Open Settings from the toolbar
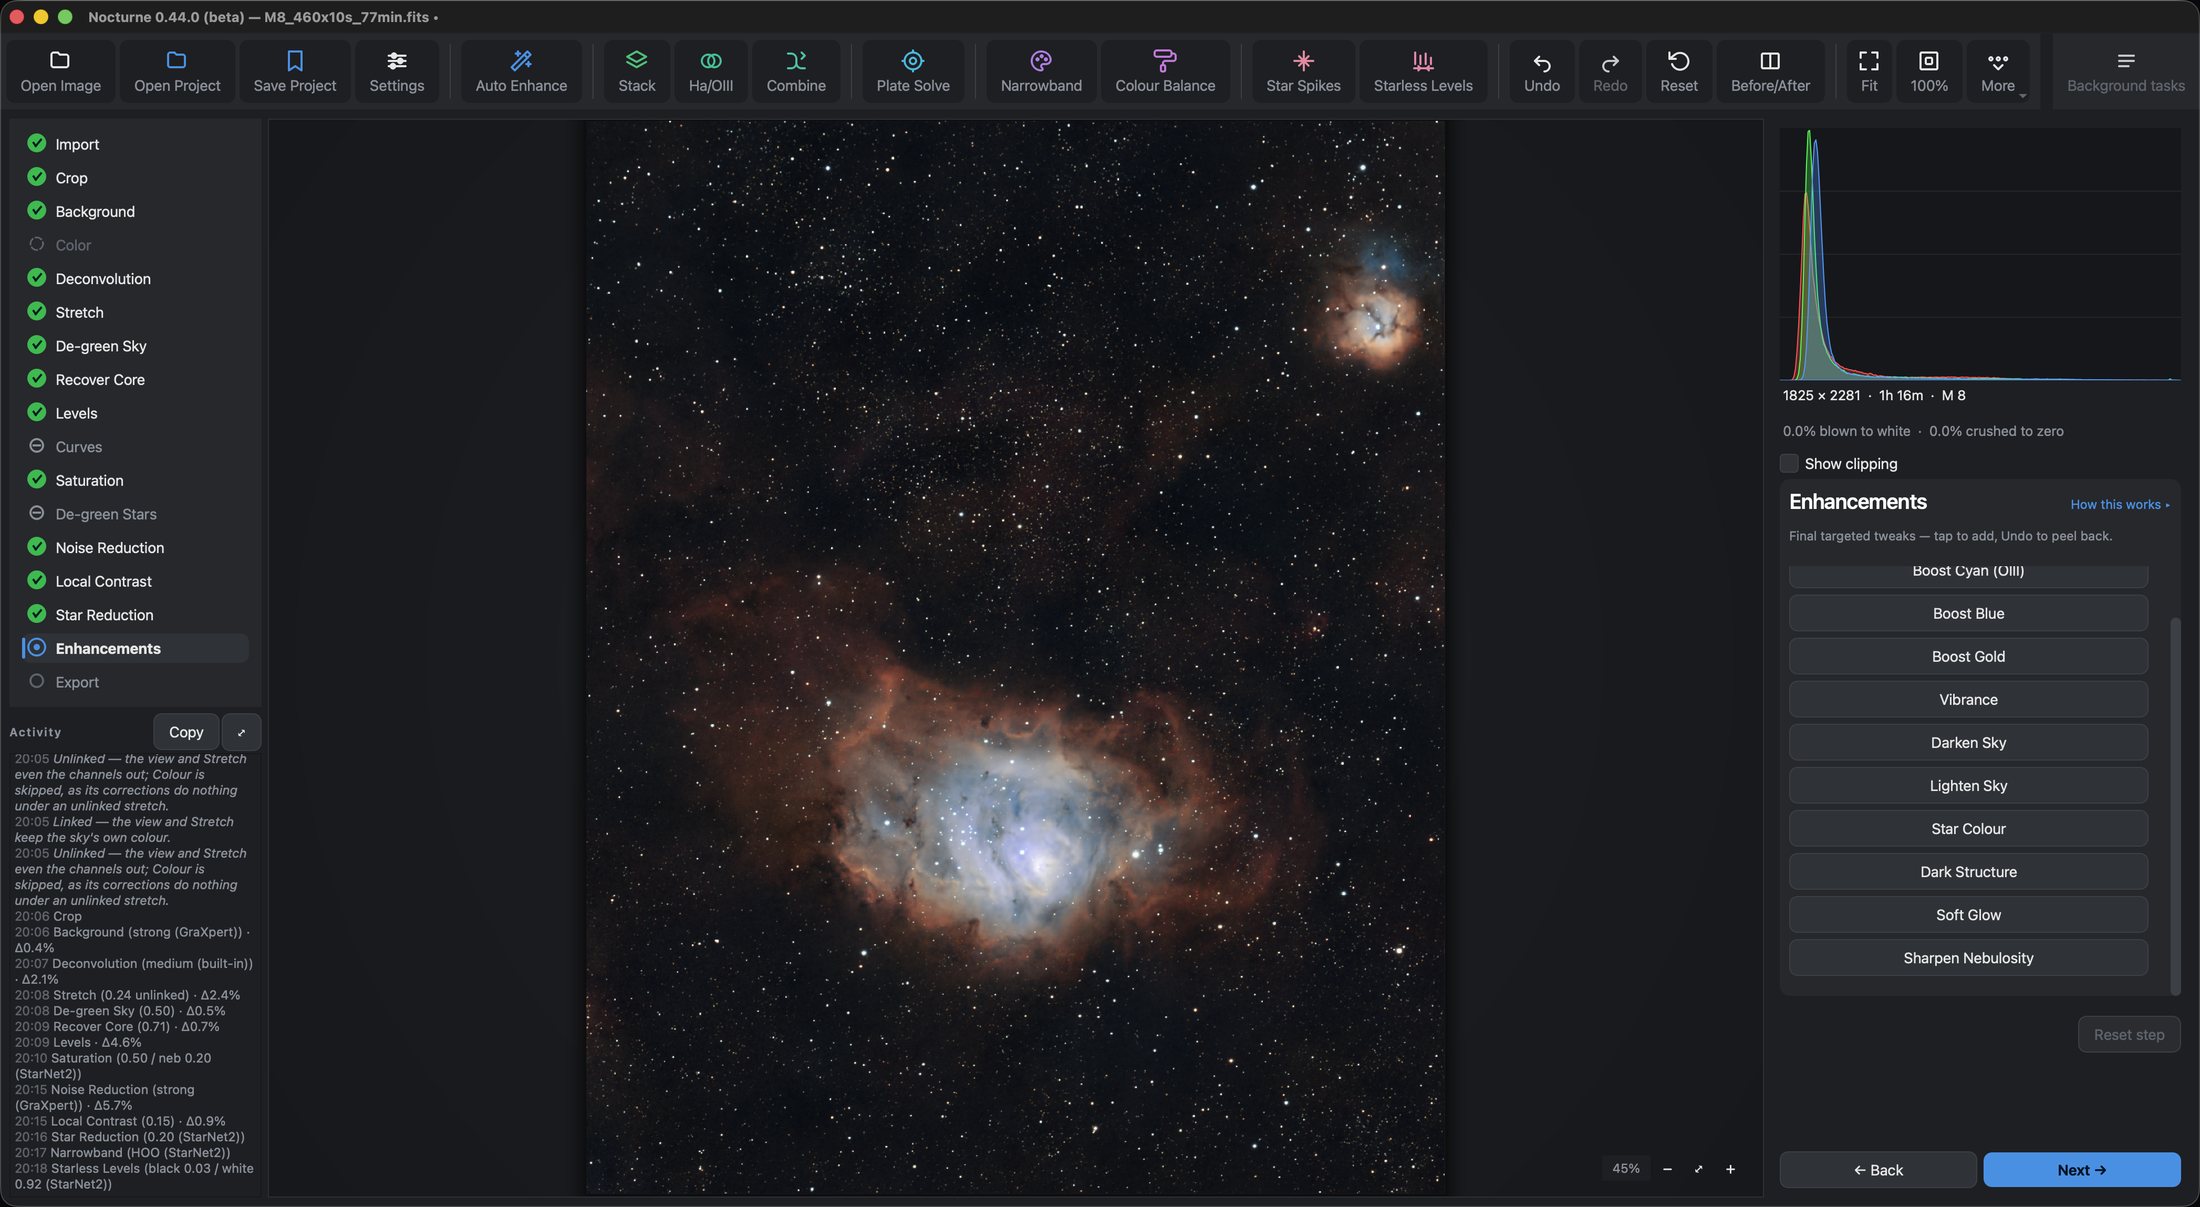The height and width of the screenshot is (1207, 2200). (x=396, y=71)
